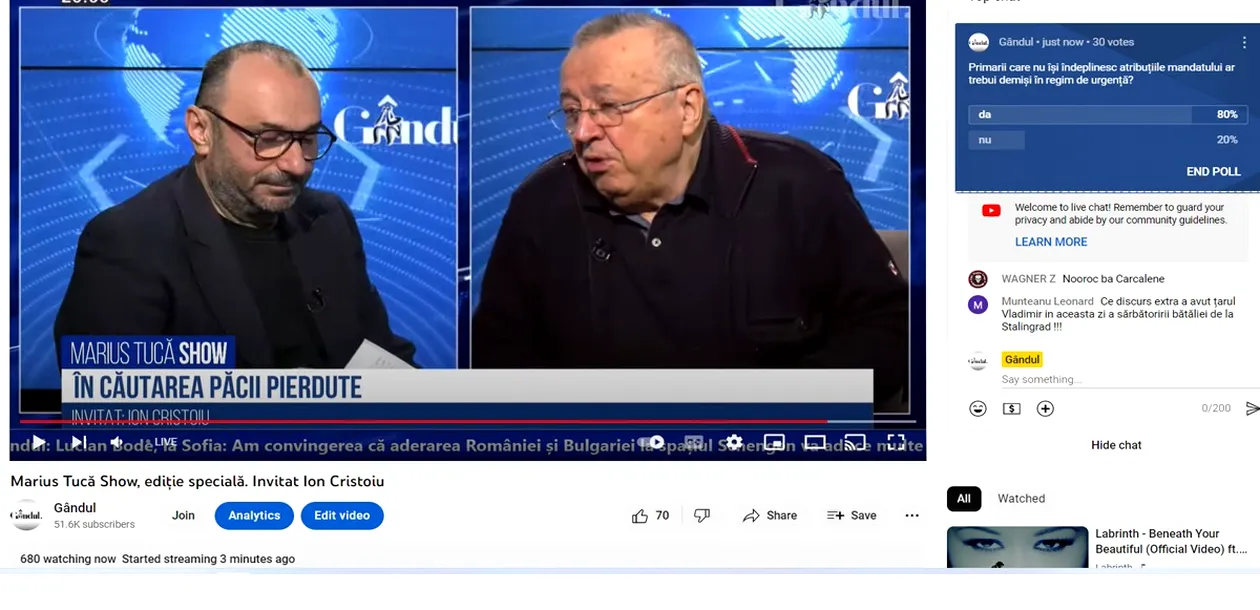Open more actions menu beside Save
Screen dimensions: 1260x610
click(x=912, y=516)
